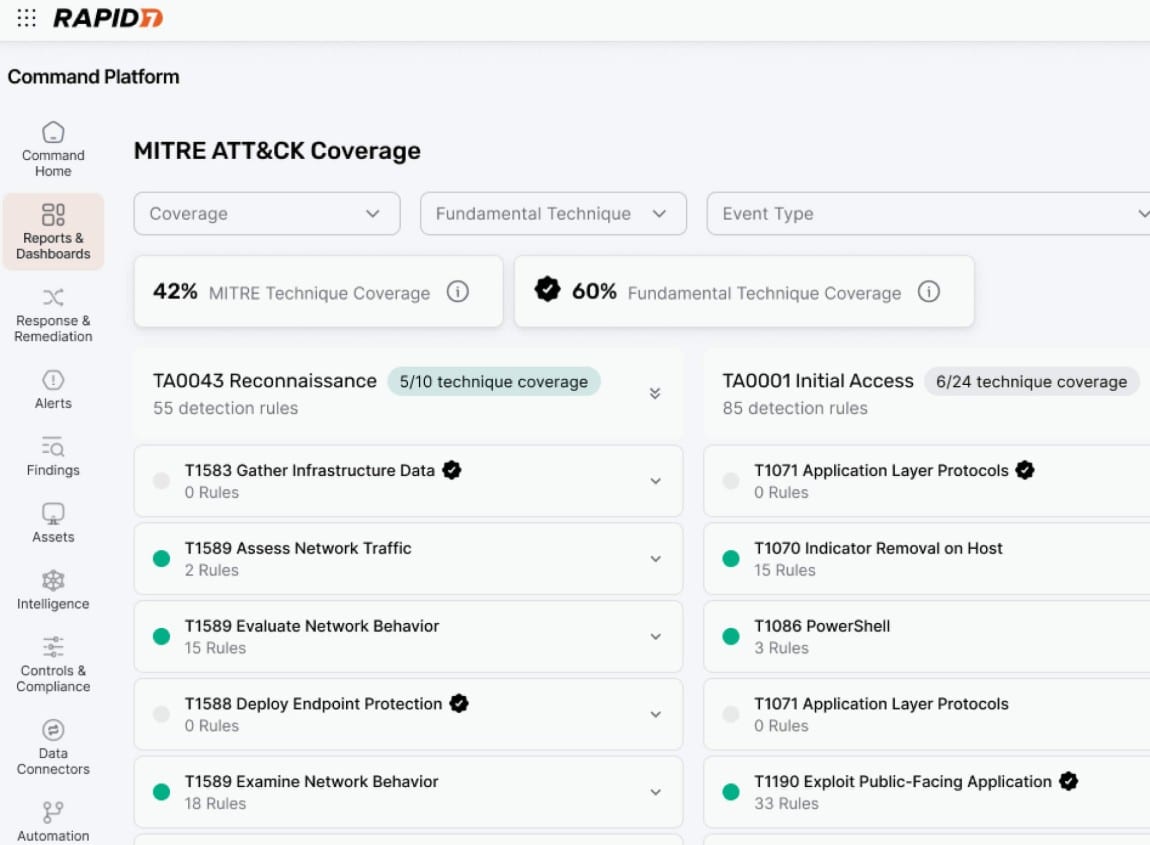The width and height of the screenshot is (1150, 845).
Task: Click status dot for T1086 PowerShell
Action: pos(730,637)
